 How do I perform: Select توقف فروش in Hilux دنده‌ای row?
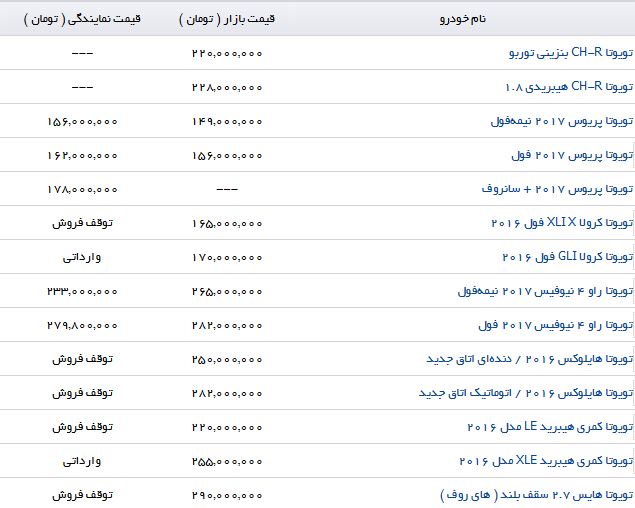point(82,359)
